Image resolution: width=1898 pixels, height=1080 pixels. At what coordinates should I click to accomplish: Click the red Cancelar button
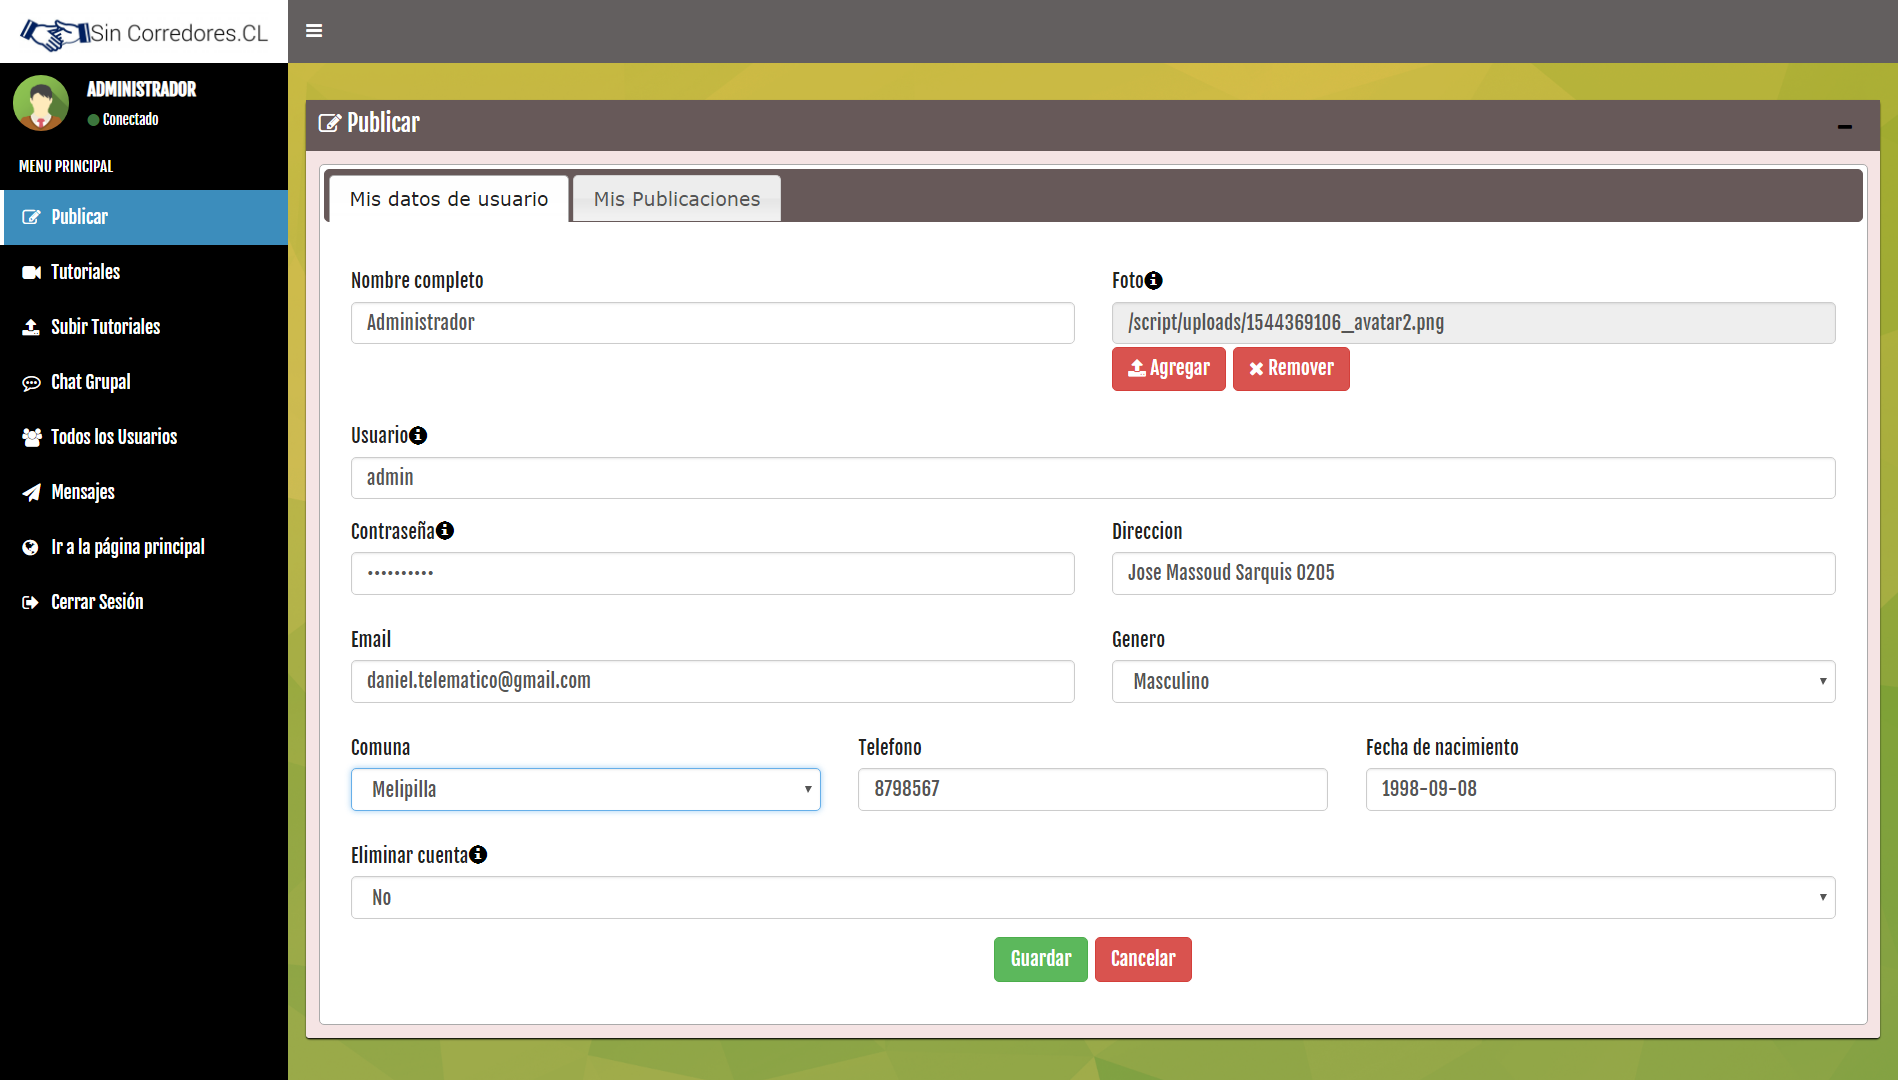coord(1142,959)
